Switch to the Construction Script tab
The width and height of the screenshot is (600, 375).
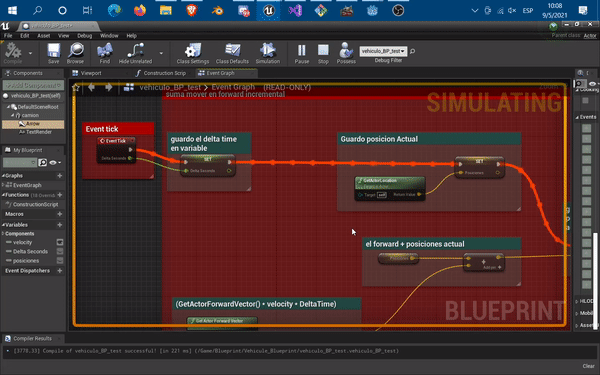pos(164,73)
